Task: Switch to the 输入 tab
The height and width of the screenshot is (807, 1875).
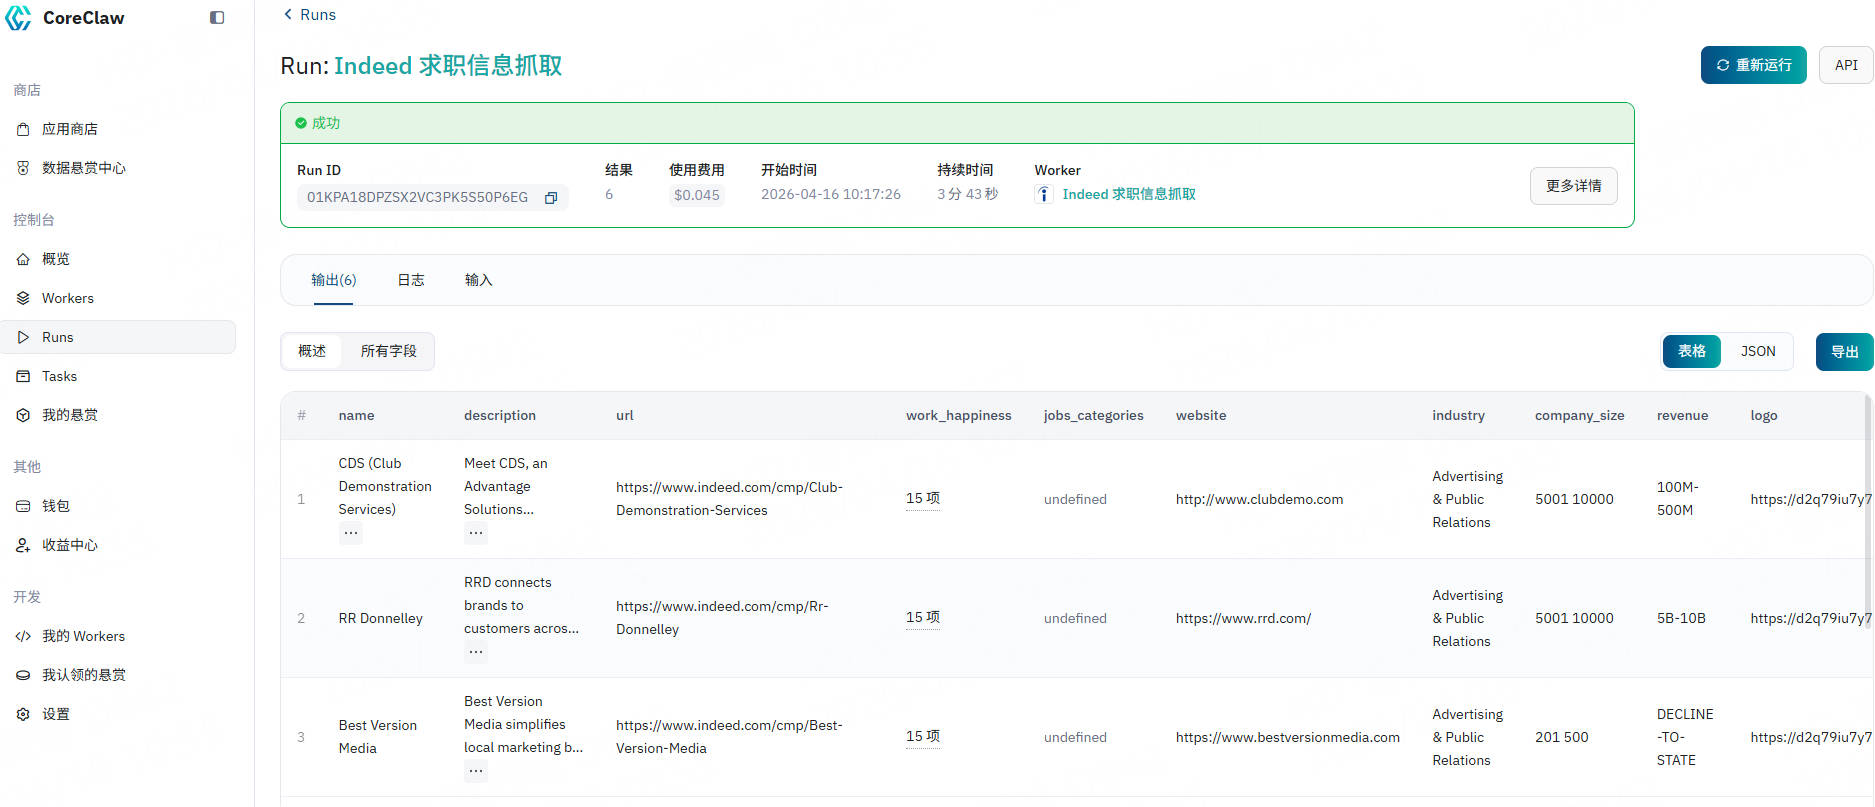Action: (x=478, y=280)
